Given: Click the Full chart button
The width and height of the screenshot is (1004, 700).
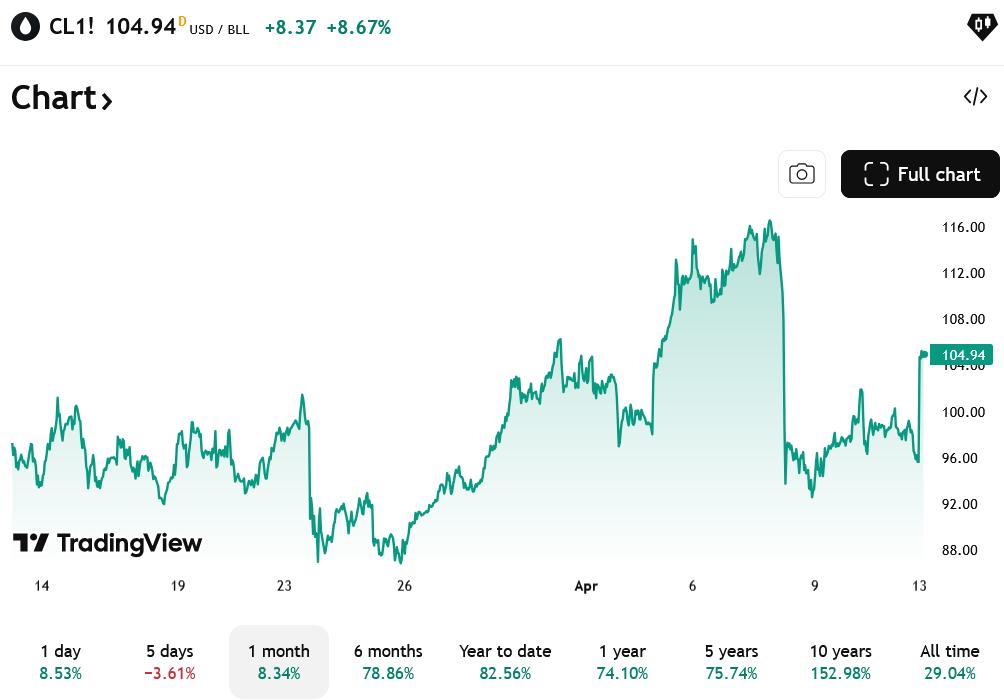Looking at the screenshot, I should coord(920,173).
